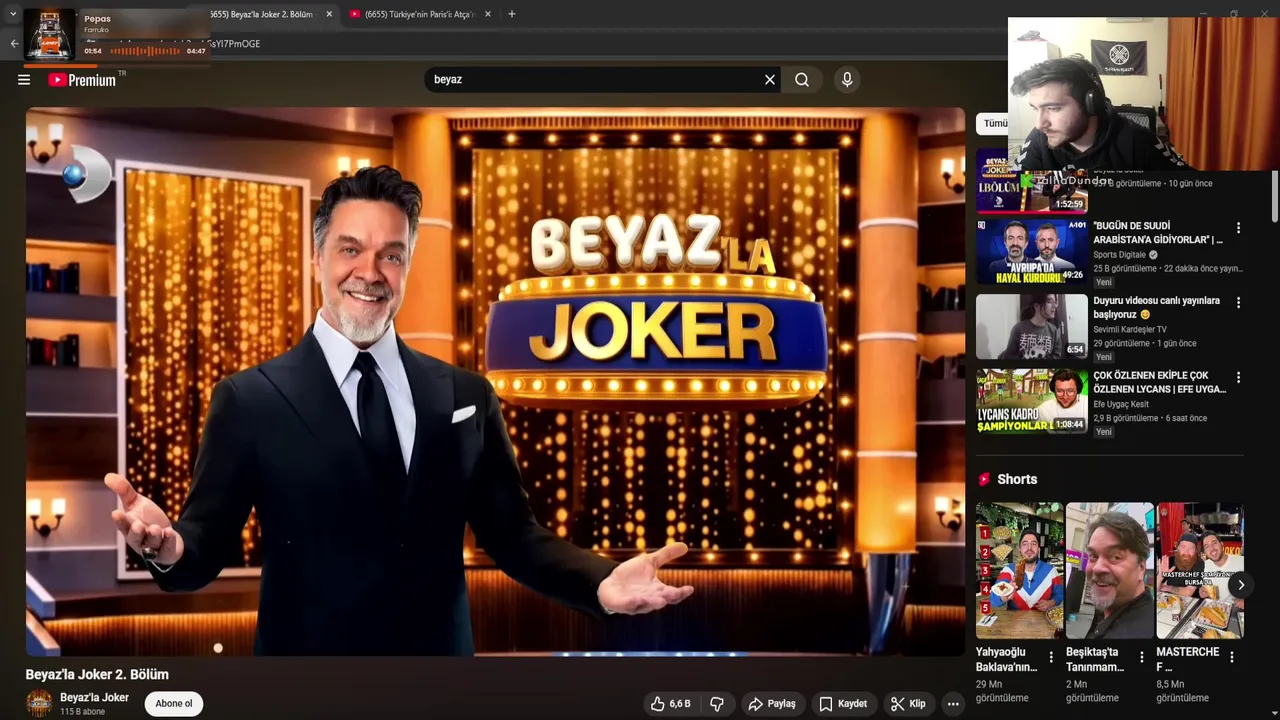The image size is (1280, 720).
Task: Open the Duyuru videosu canlı yayınlara thumbnail
Action: pos(1032,326)
